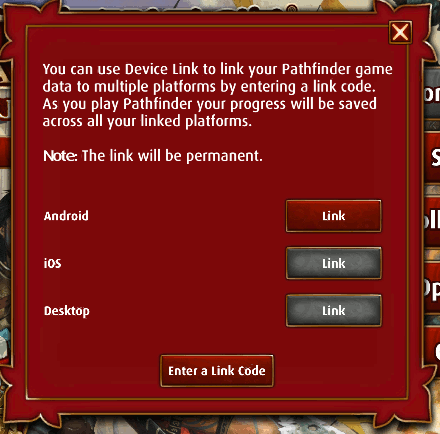Click the permanent link Note text
This screenshot has height=434, width=440.
coord(153,156)
